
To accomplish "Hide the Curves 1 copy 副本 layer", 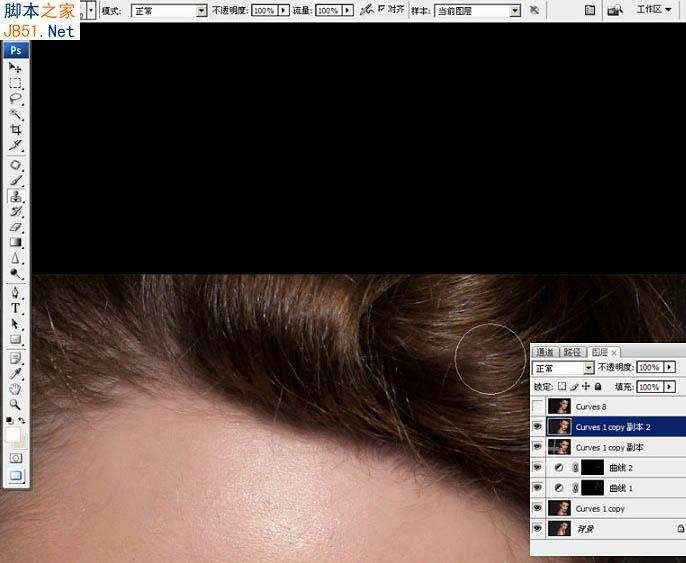I will tap(538, 447).
